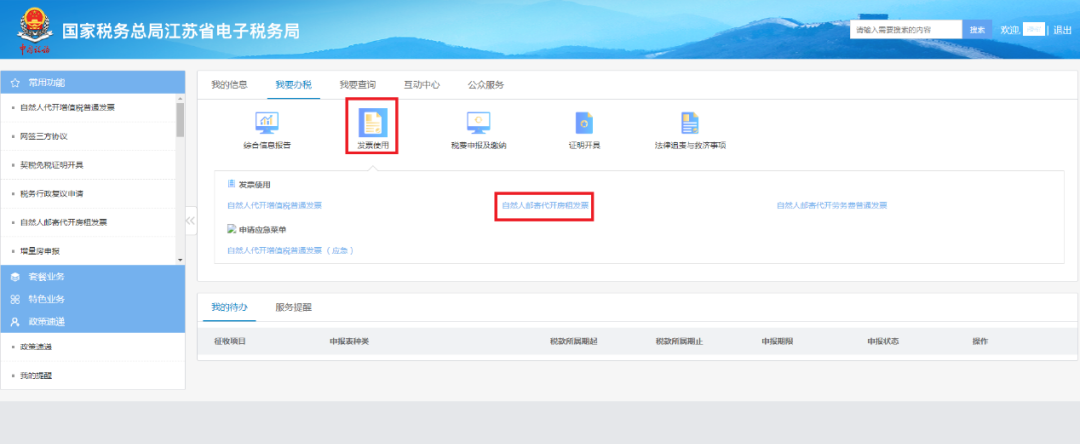Open the 综合信息报告 icon
The height and width of the screenshot is (444, 1080).
(x=267, y=123)
